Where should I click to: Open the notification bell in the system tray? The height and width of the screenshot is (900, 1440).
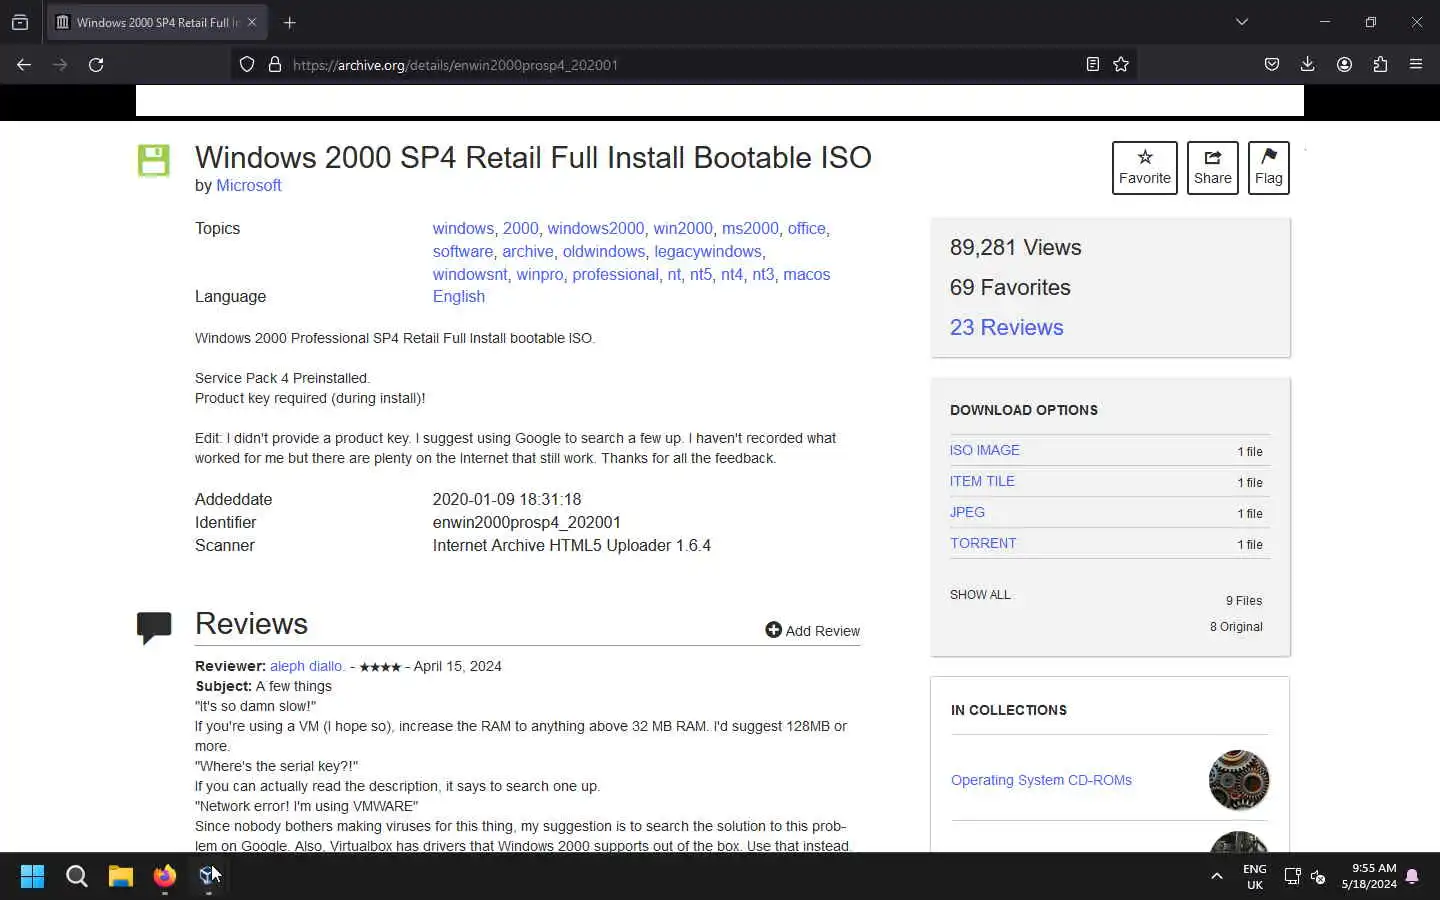(1412, 876)
